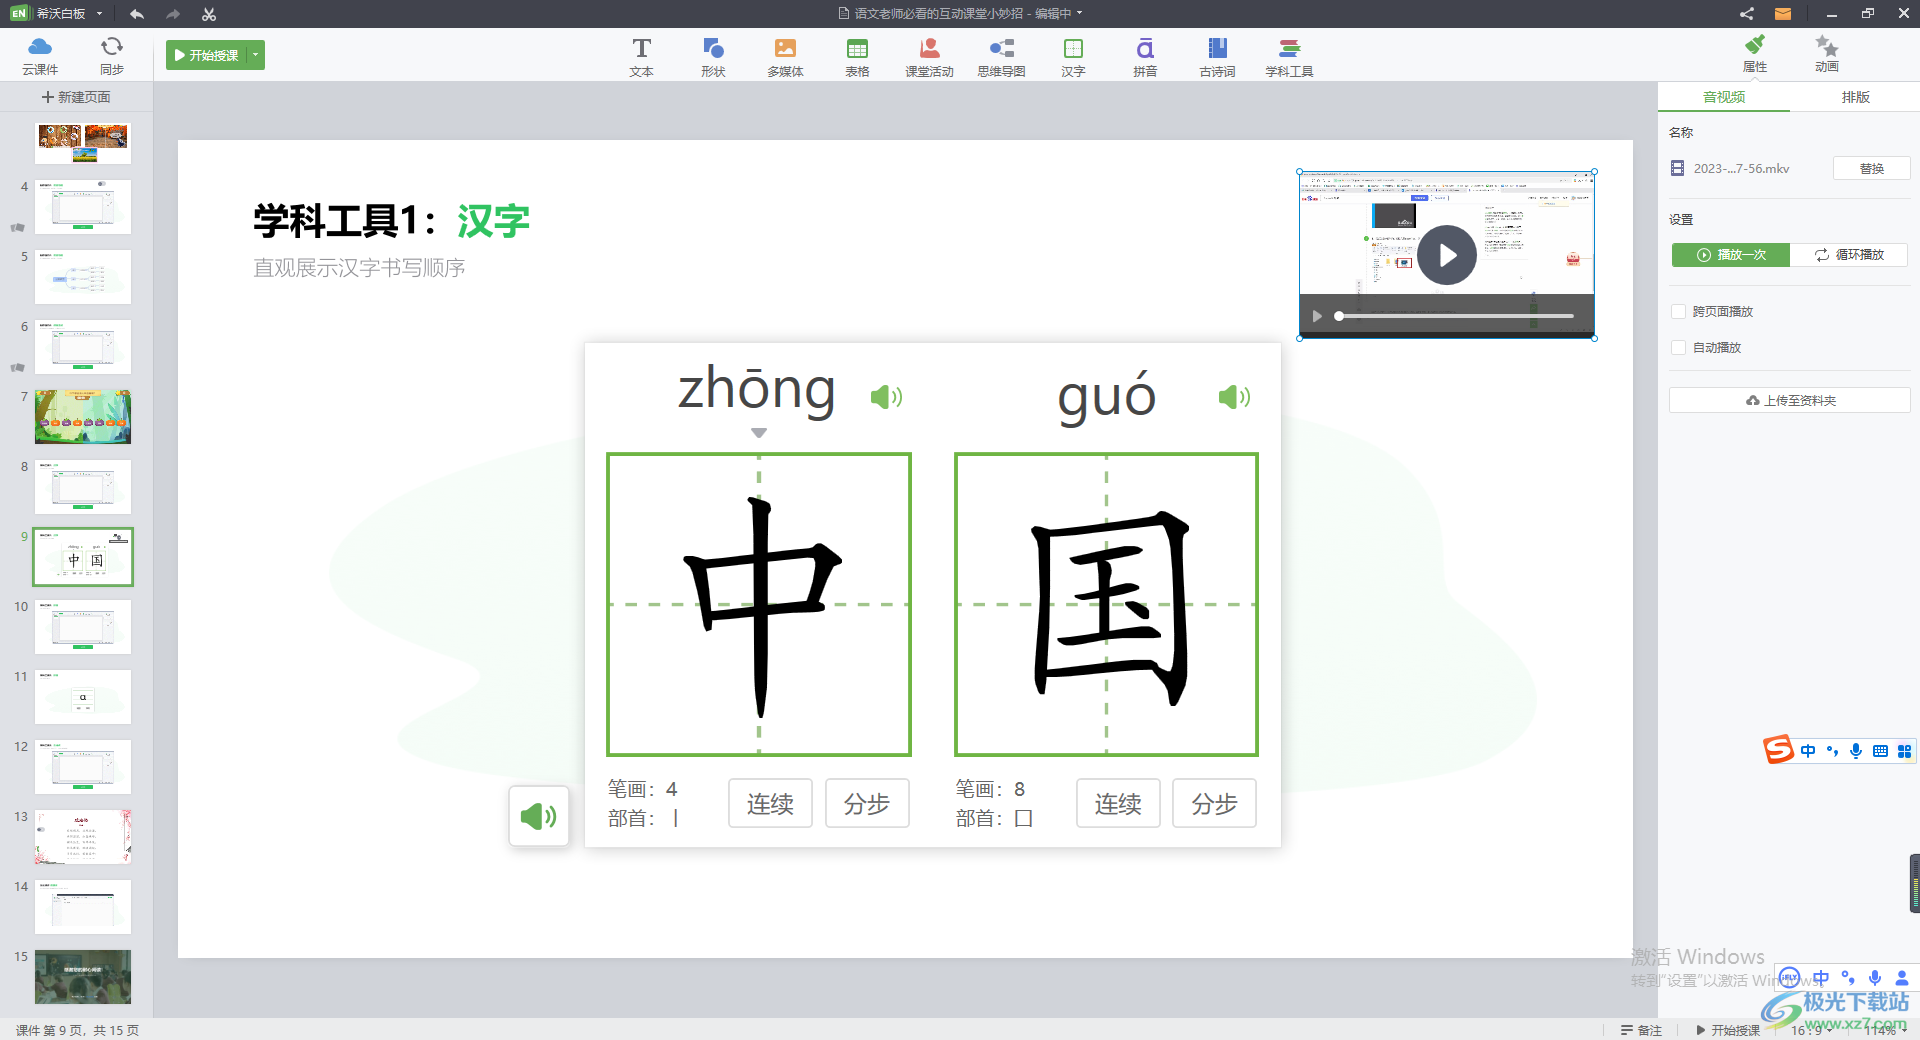The image size is (1920, 1040).
Task: Click the 同步 sync icon
Action: (112, 55)
